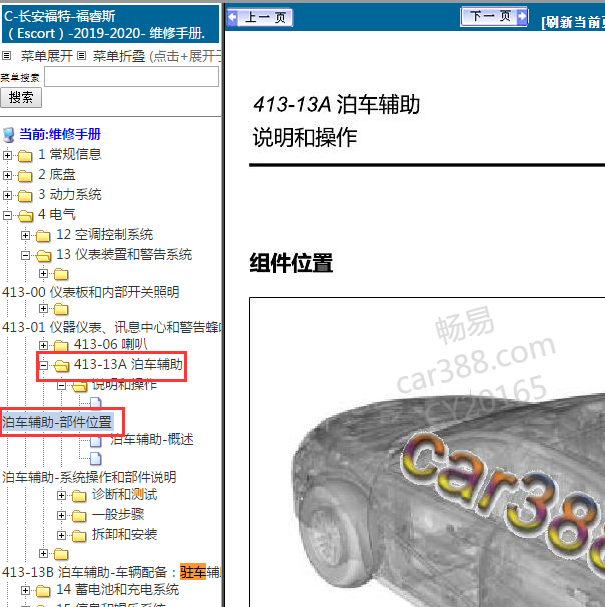This screenshot has width=605, height=607.
Task: Select 14 蓄电池和充电系统 in the tree
Action: pyautogui.click(x=117, y=590)
